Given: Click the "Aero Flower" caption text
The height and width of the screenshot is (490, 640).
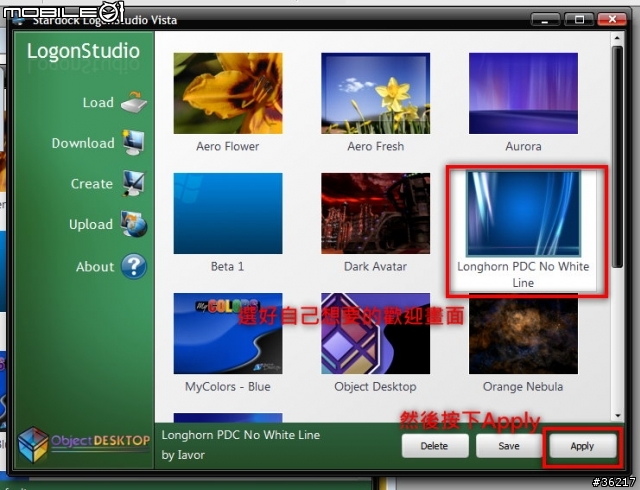Looking at the screenshot, I should click(228, 146).
